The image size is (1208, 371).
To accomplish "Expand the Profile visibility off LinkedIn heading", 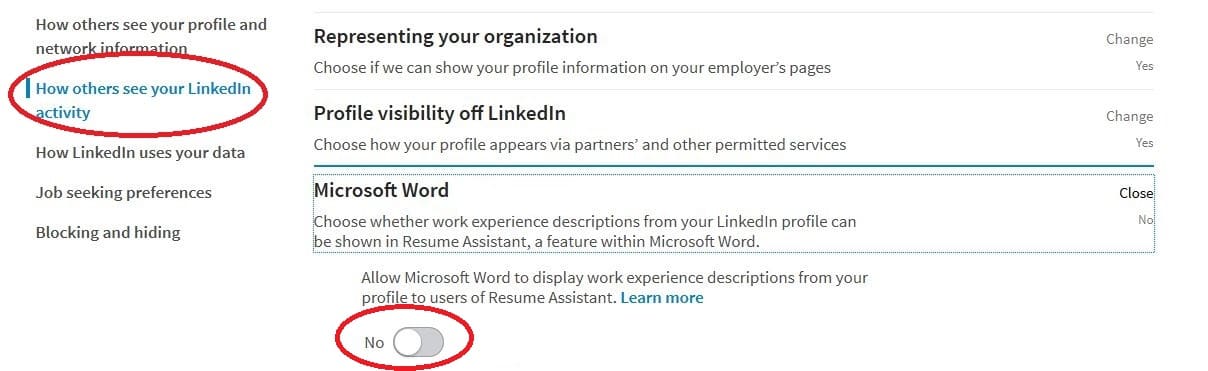I will [x=440, y=114].
